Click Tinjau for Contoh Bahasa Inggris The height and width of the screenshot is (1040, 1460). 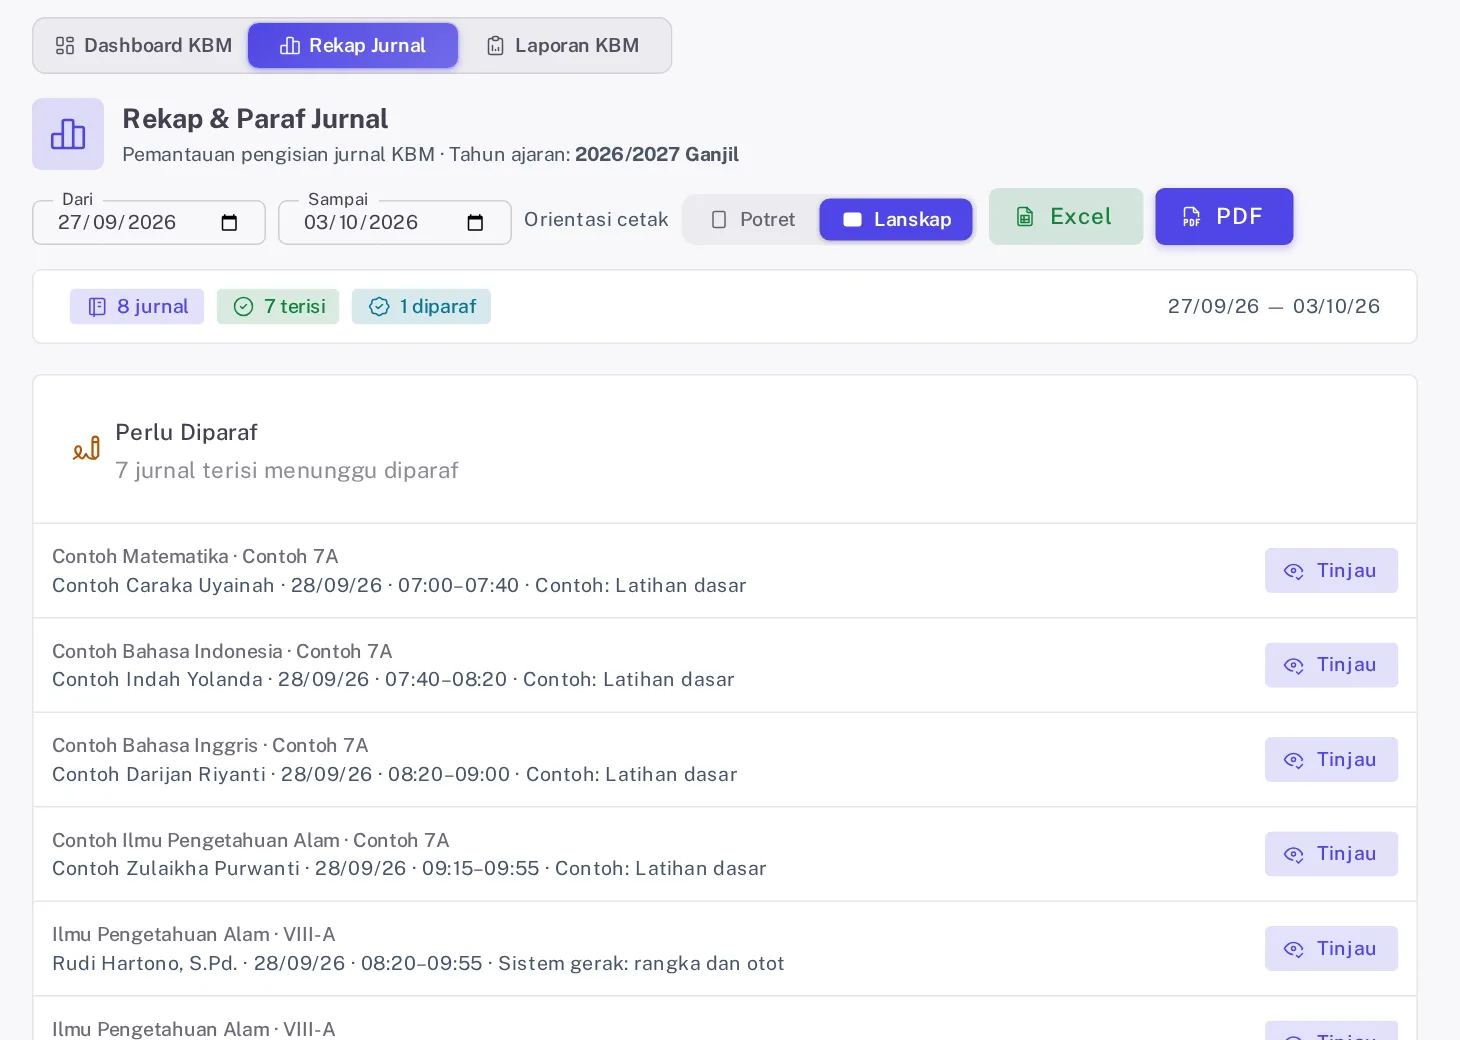point(1331,760)
